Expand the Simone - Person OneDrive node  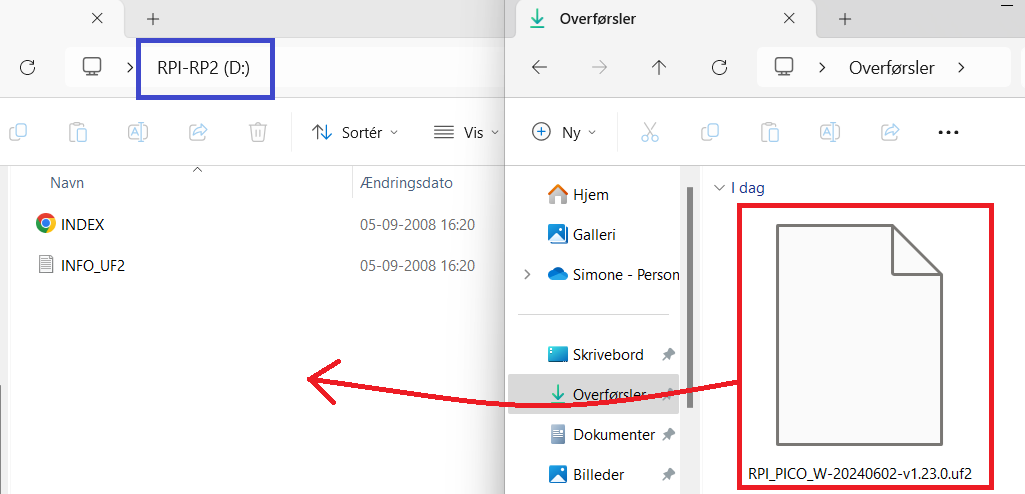527,275
